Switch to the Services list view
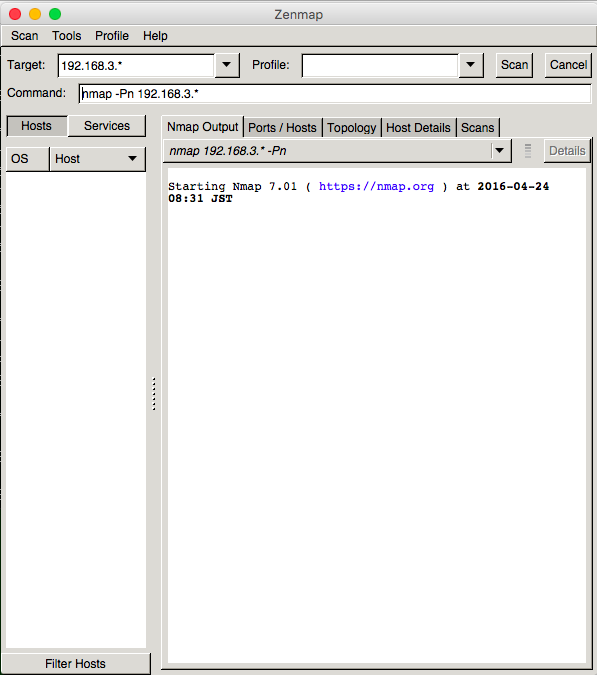Screen dimensions: 597x675 point(107,126)
